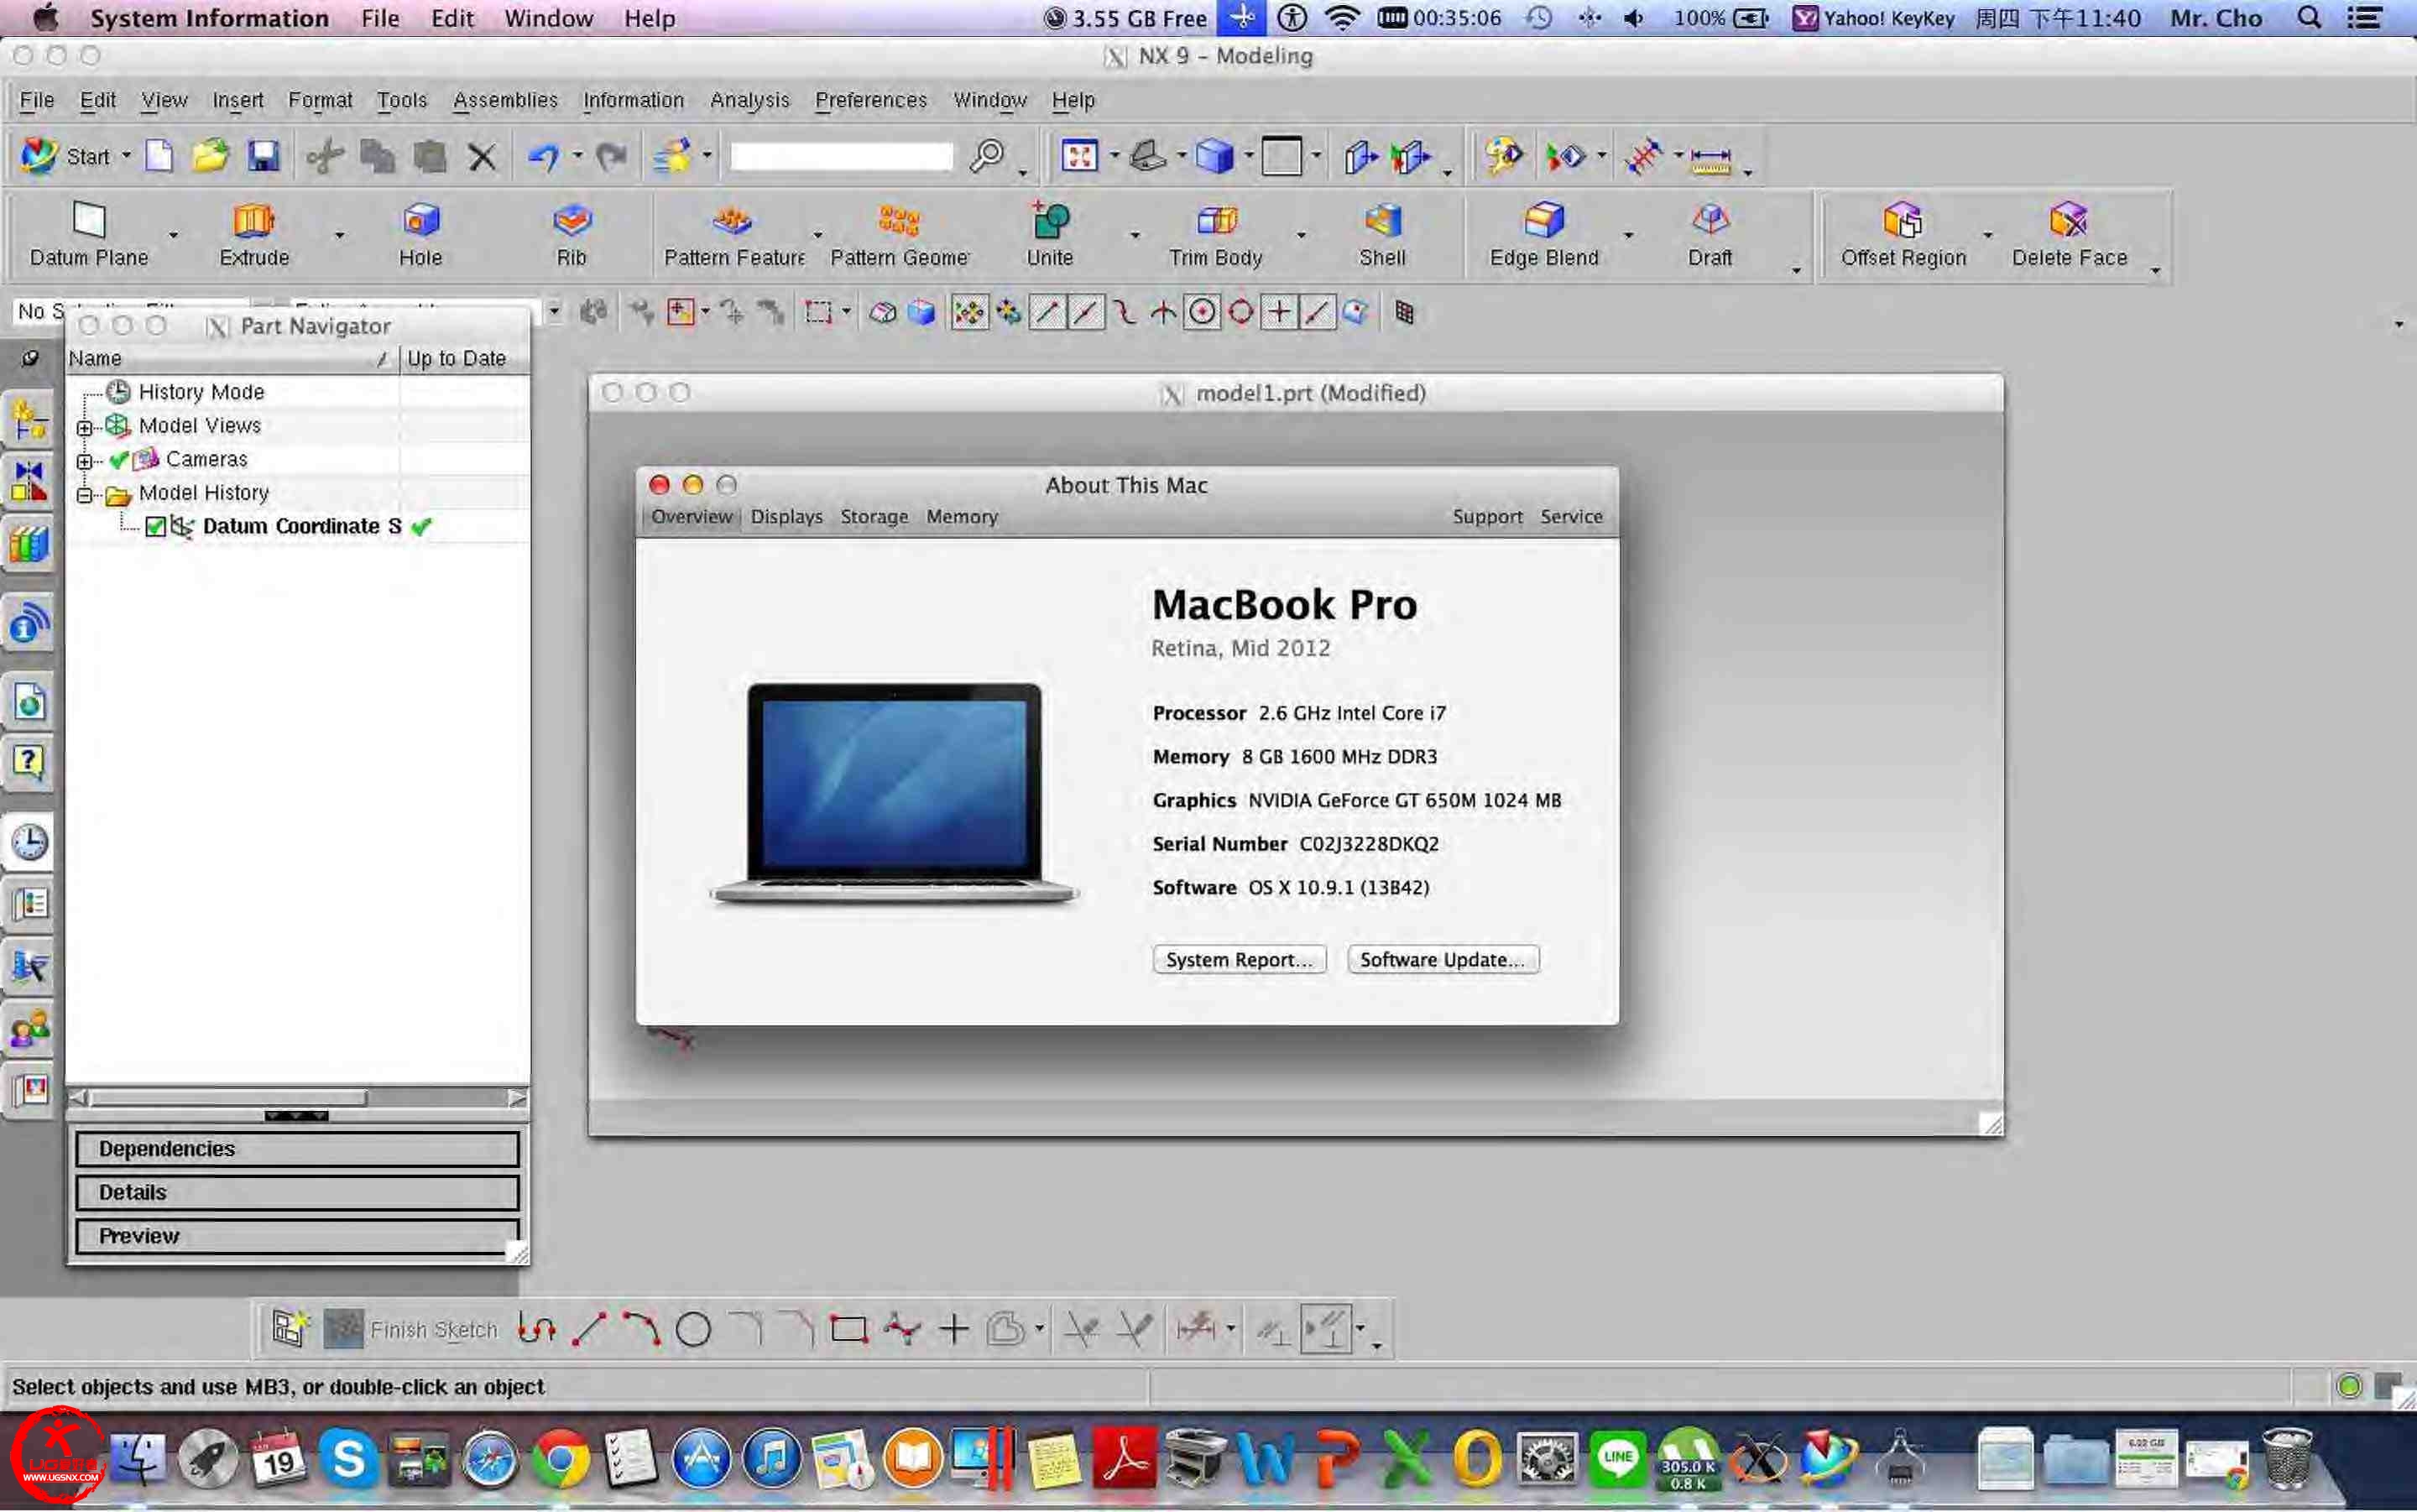Open the Unite dropdown arrow
The image size is (2417, 1512).
[1134, 236]
